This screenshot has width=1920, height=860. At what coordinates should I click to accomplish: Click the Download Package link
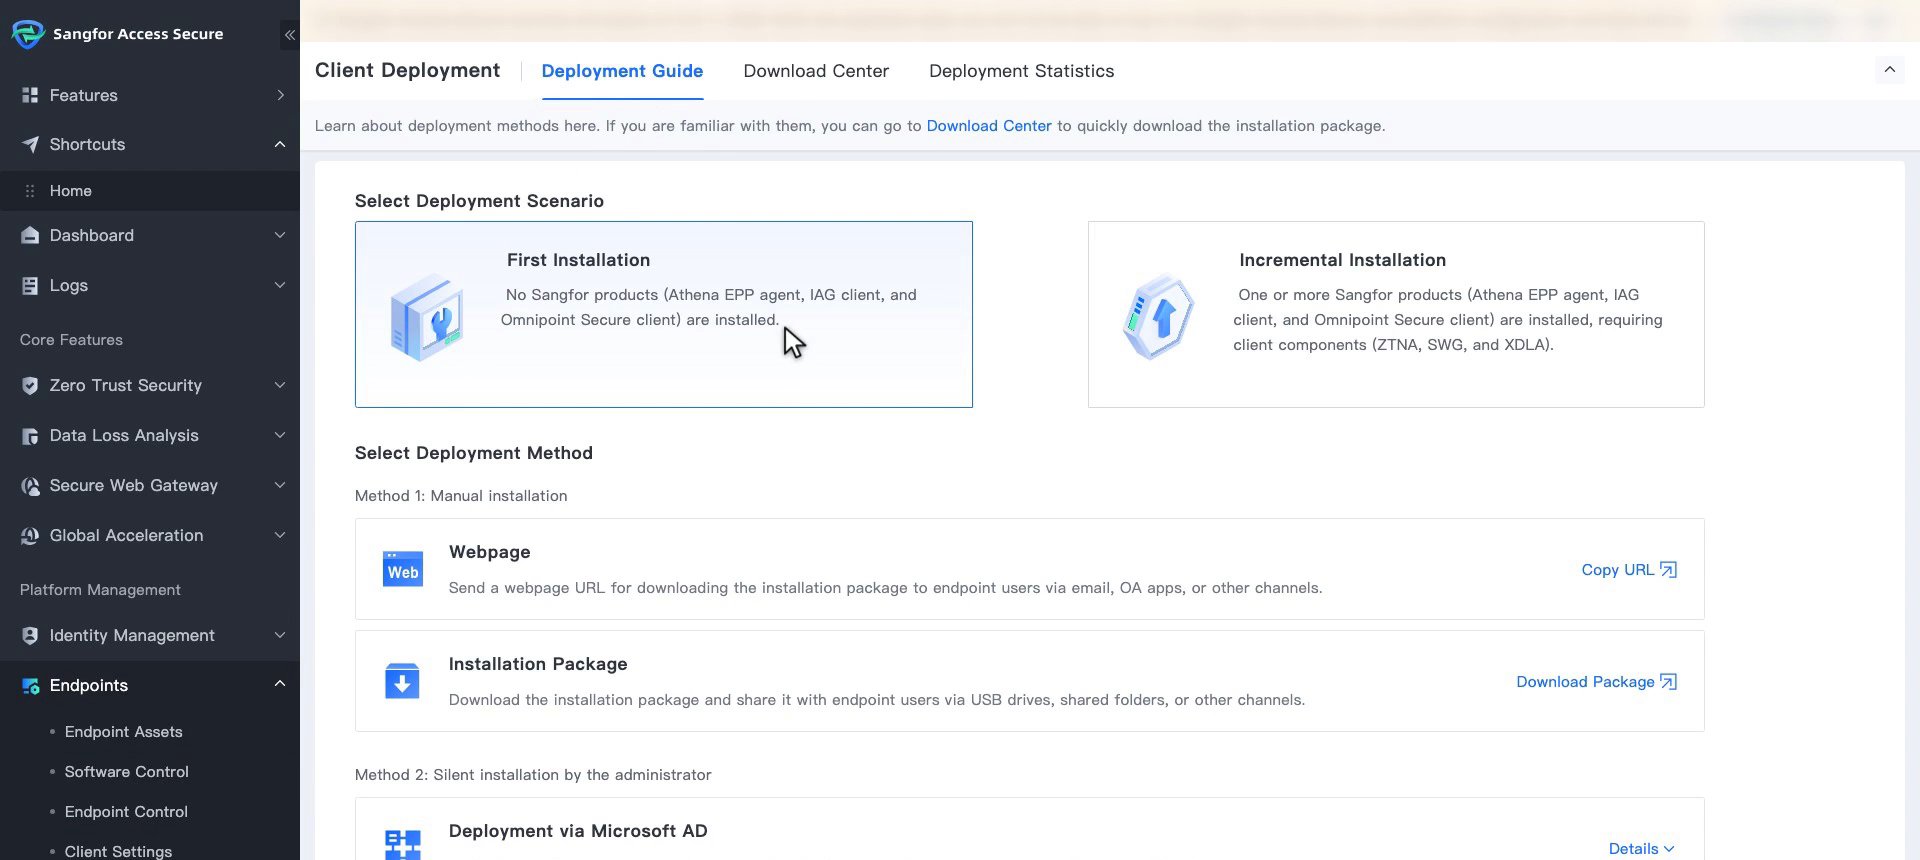tap(1597, 681)
